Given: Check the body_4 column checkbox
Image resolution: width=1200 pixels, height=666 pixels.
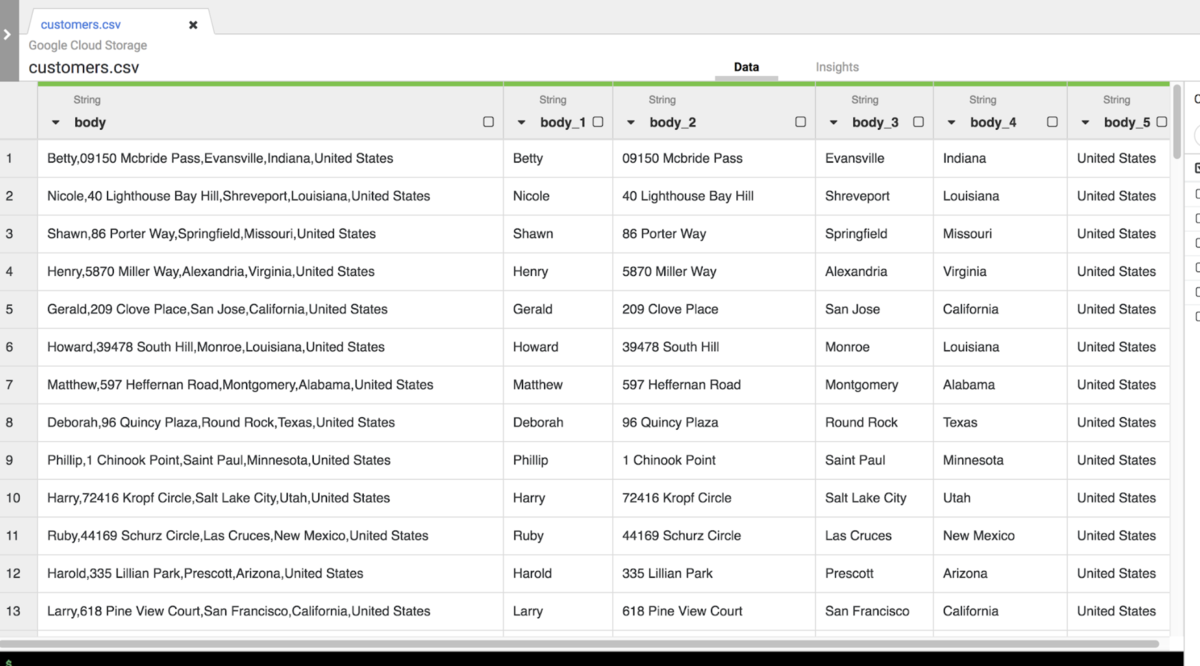Looking at the screenshot, I should (x=1052, y=122).
